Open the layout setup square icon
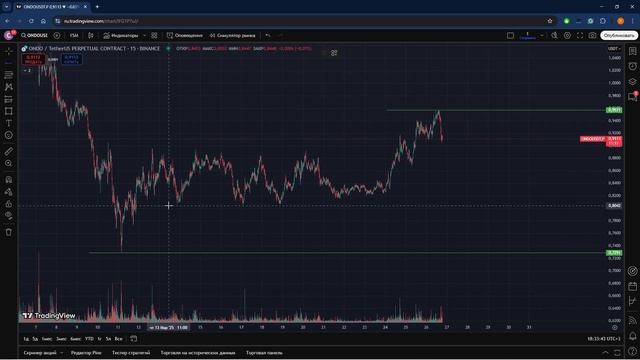 click(x=510, y=36)
